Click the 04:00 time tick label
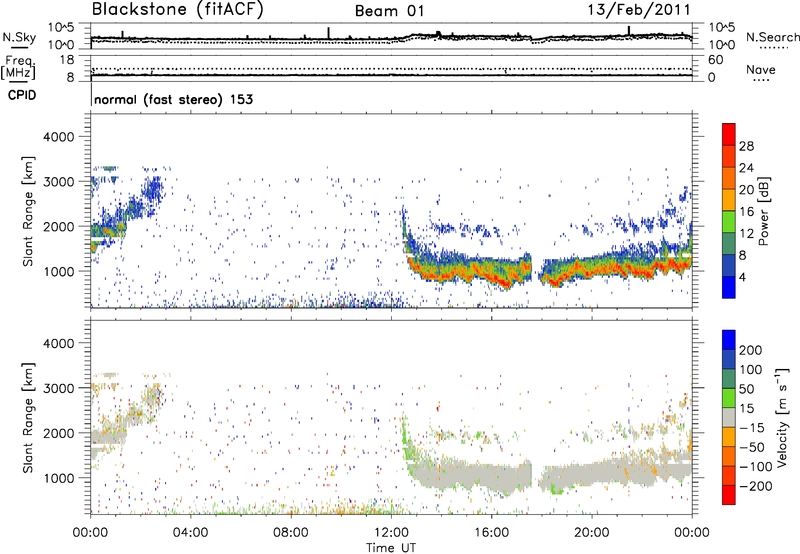 pyautogui.click(x=190, y=533)
